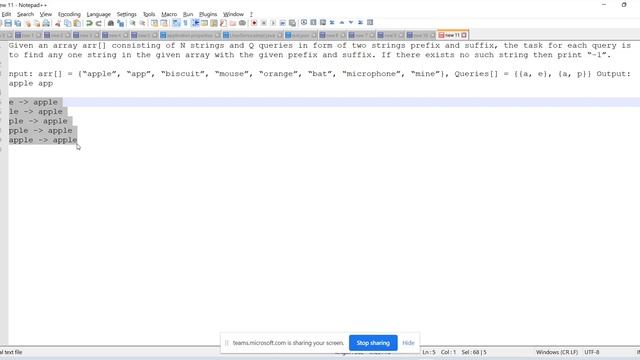
Task: Open the Tools menu
Action: tap(149, 14)
